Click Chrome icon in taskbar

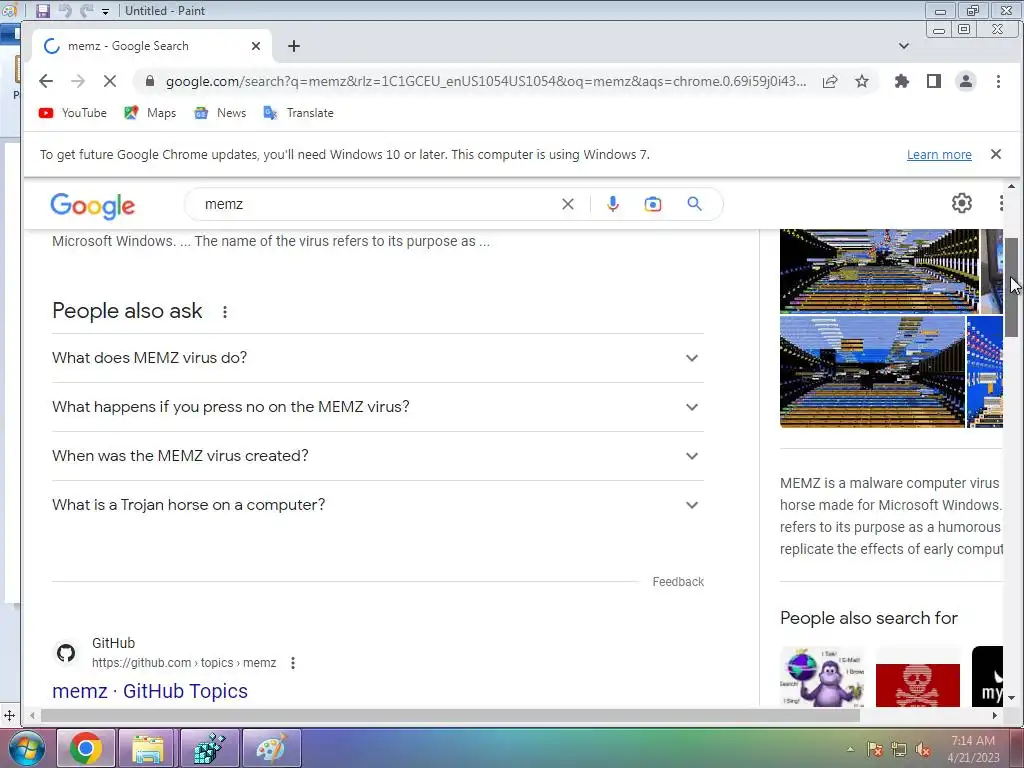(x=86, y=748)
